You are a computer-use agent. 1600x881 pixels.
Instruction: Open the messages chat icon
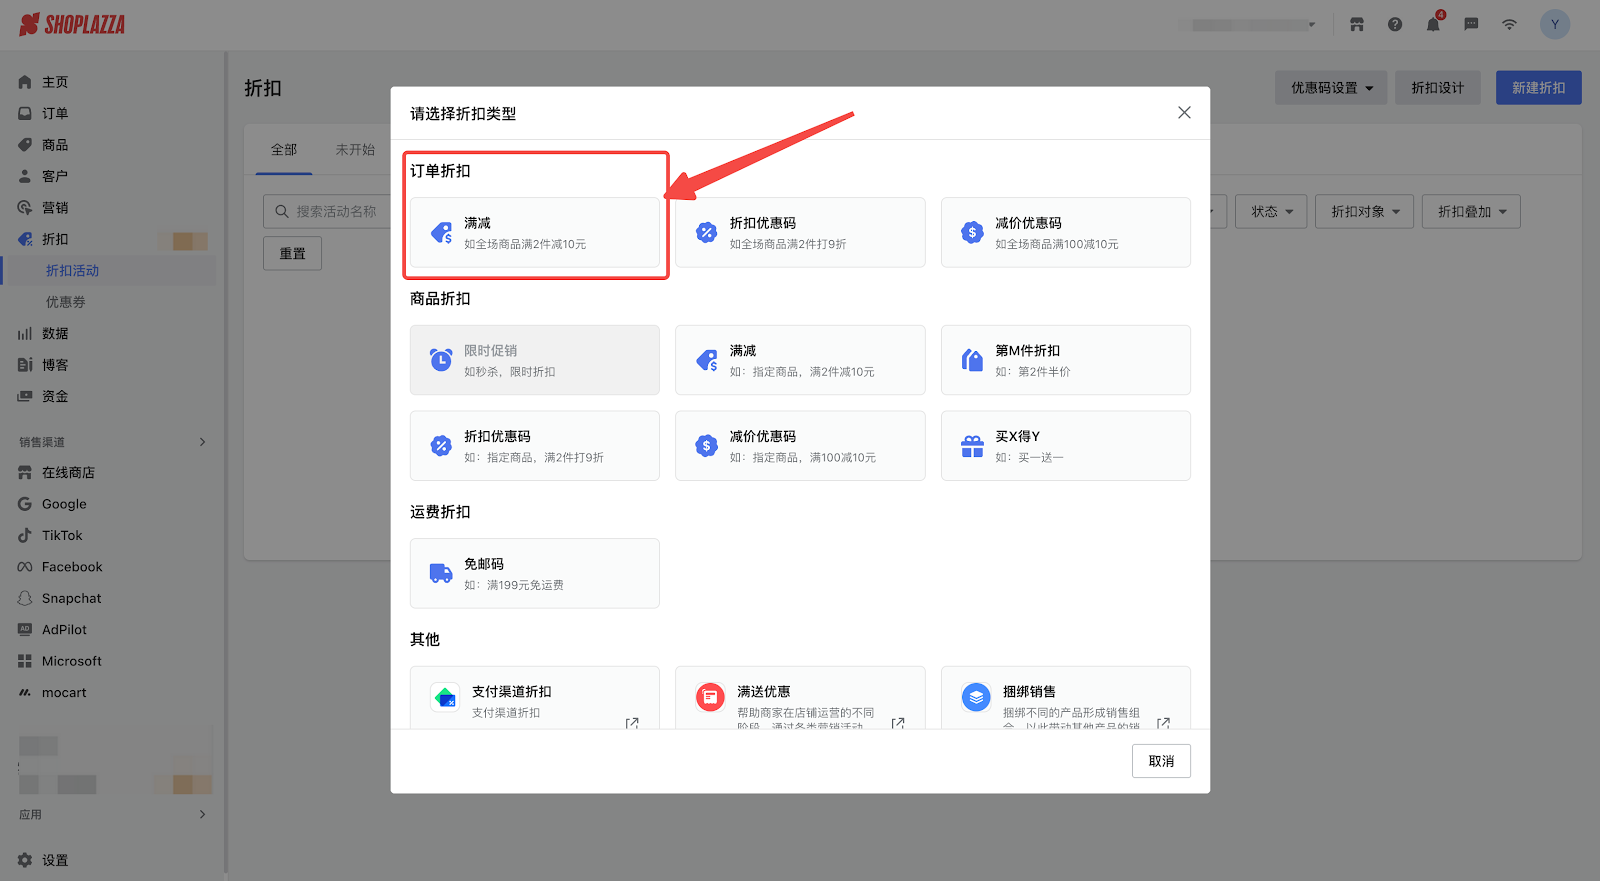tap(1471, 25)
